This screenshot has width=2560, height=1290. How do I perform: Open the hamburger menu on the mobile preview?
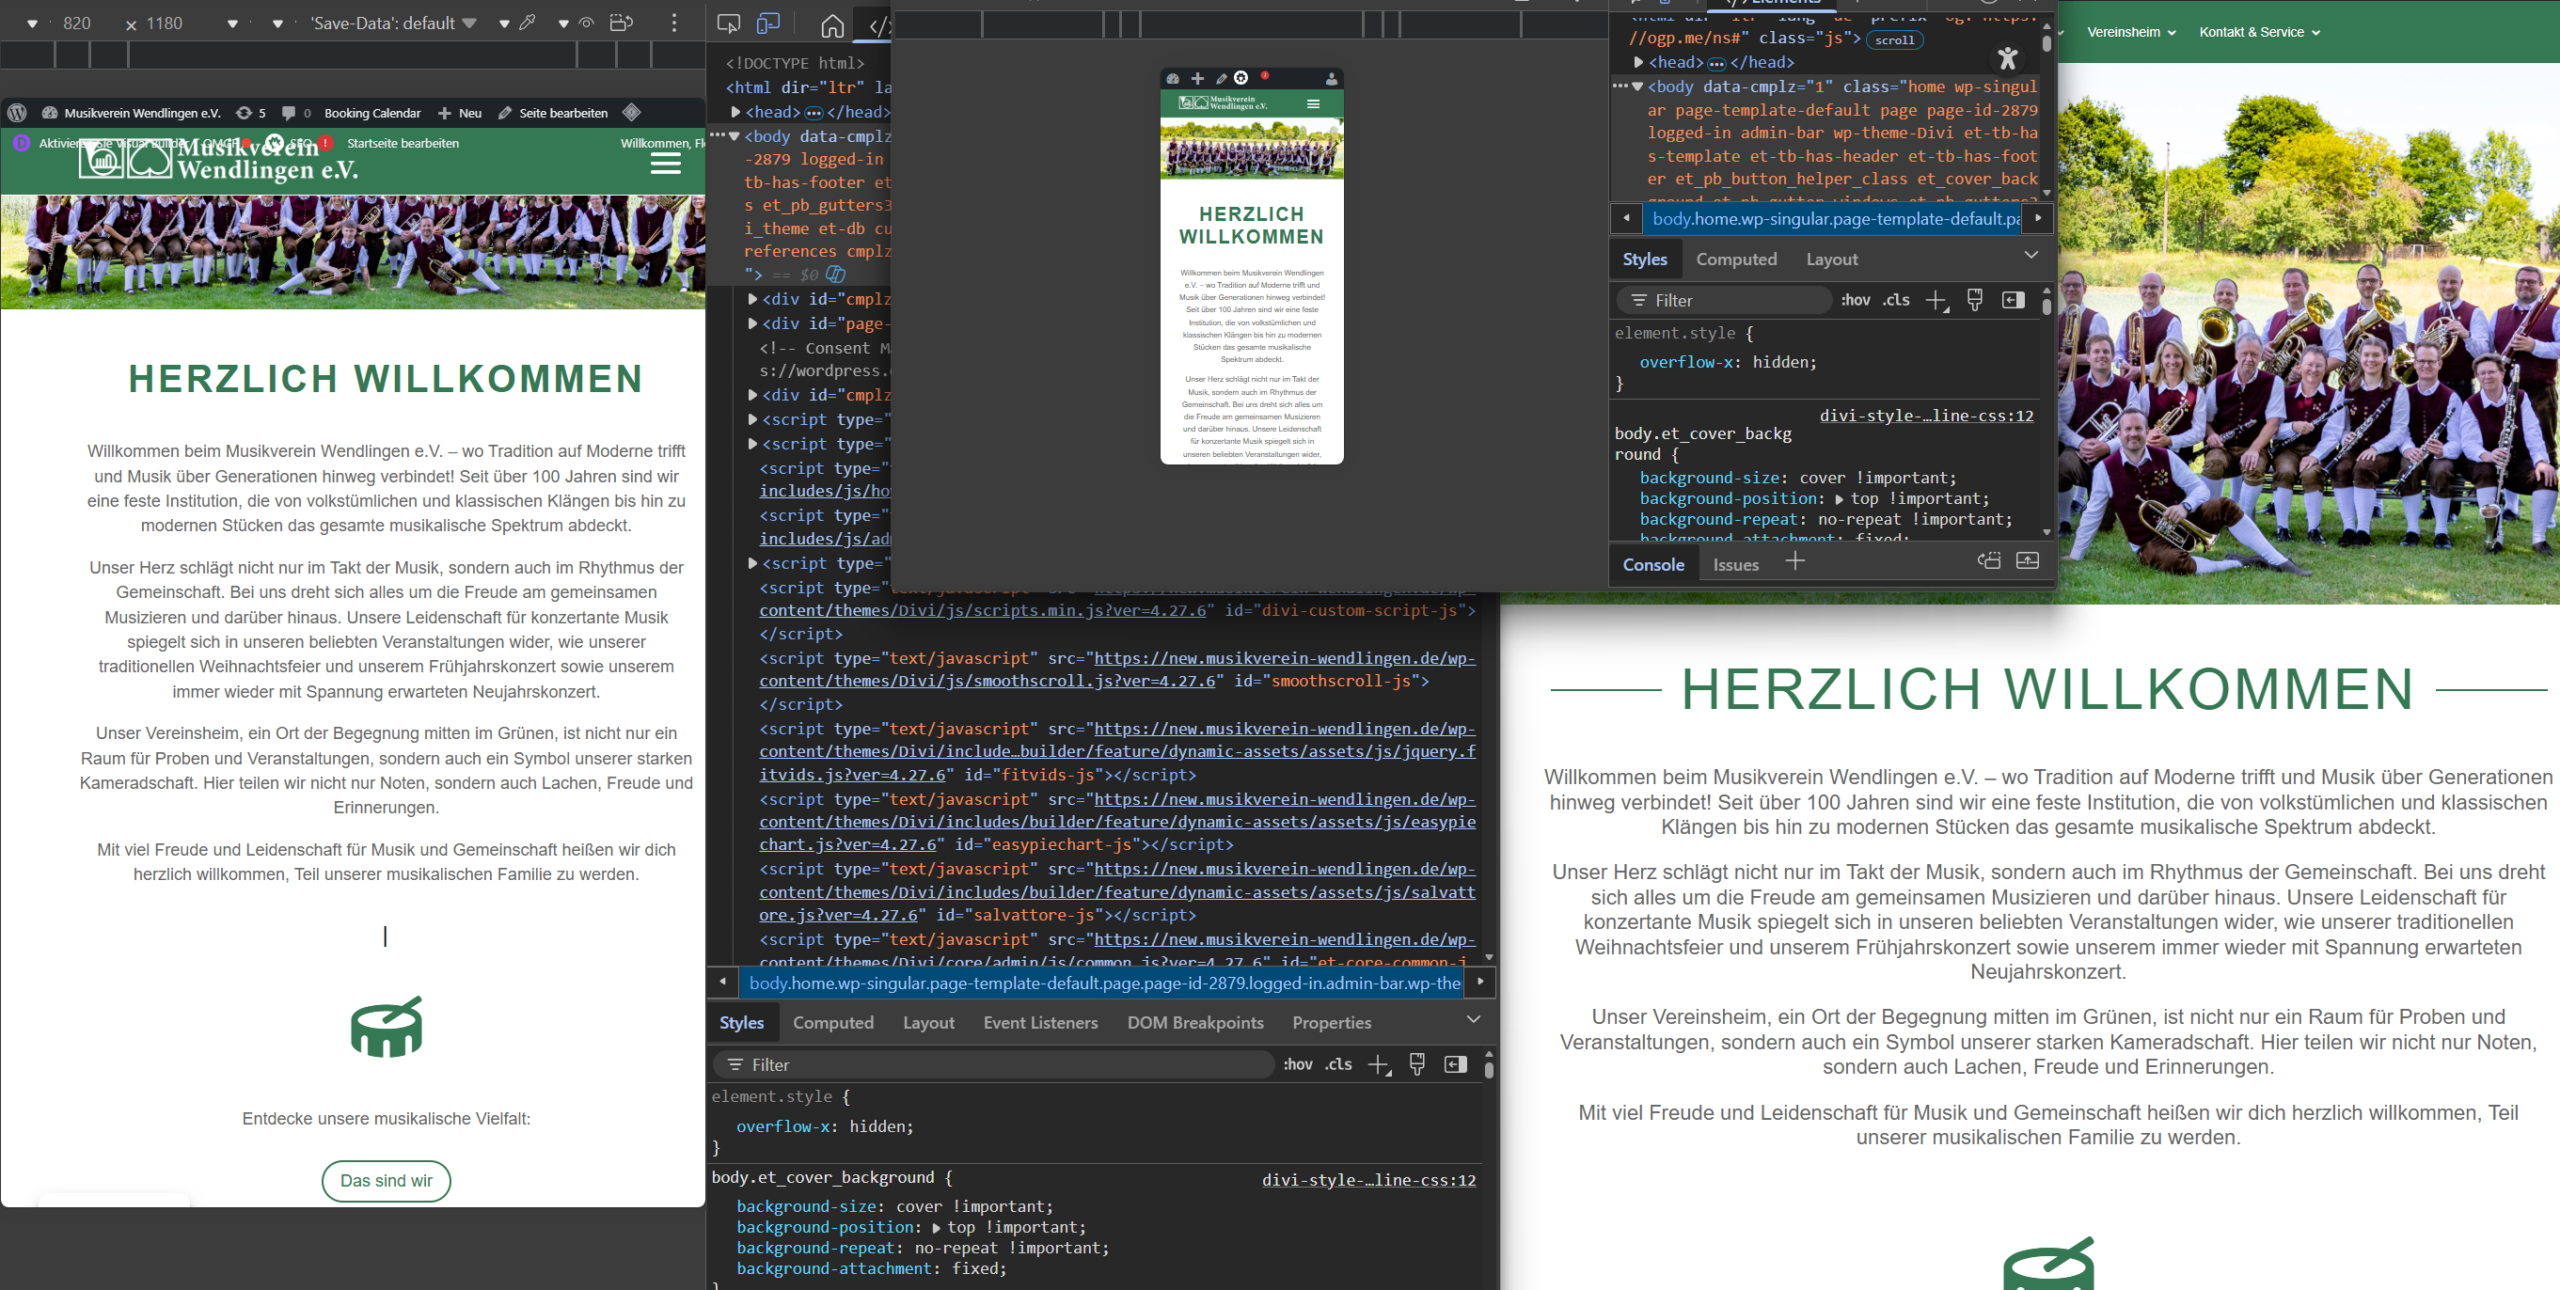tap(1311, 102)
